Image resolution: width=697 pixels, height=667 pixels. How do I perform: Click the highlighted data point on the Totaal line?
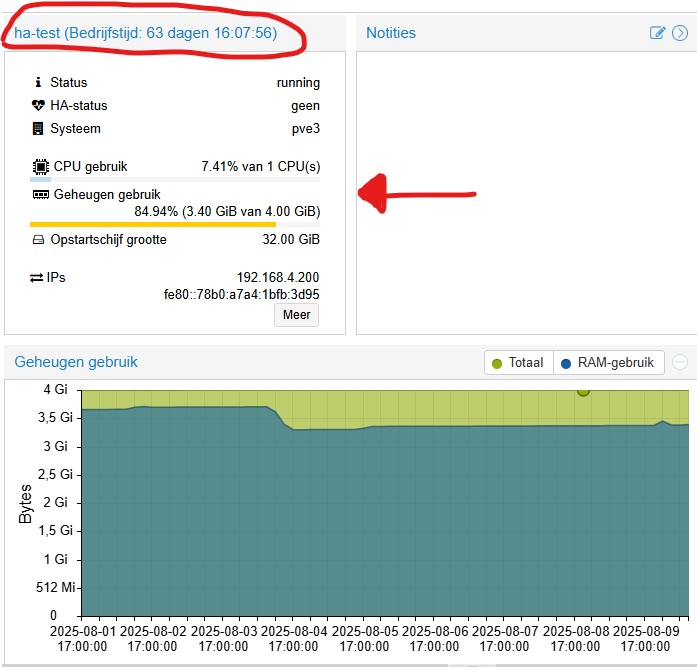coord(583,391)
